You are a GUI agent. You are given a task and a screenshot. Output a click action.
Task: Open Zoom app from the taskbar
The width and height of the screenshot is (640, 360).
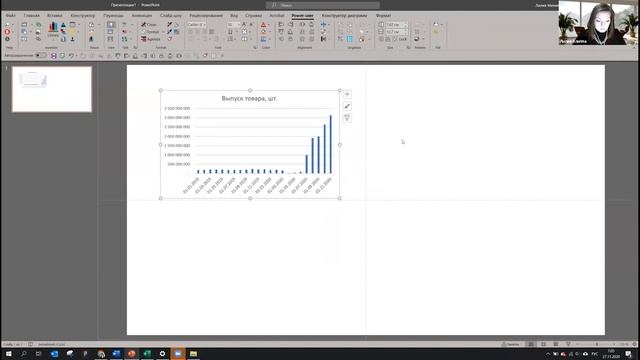tap(178, 354)
